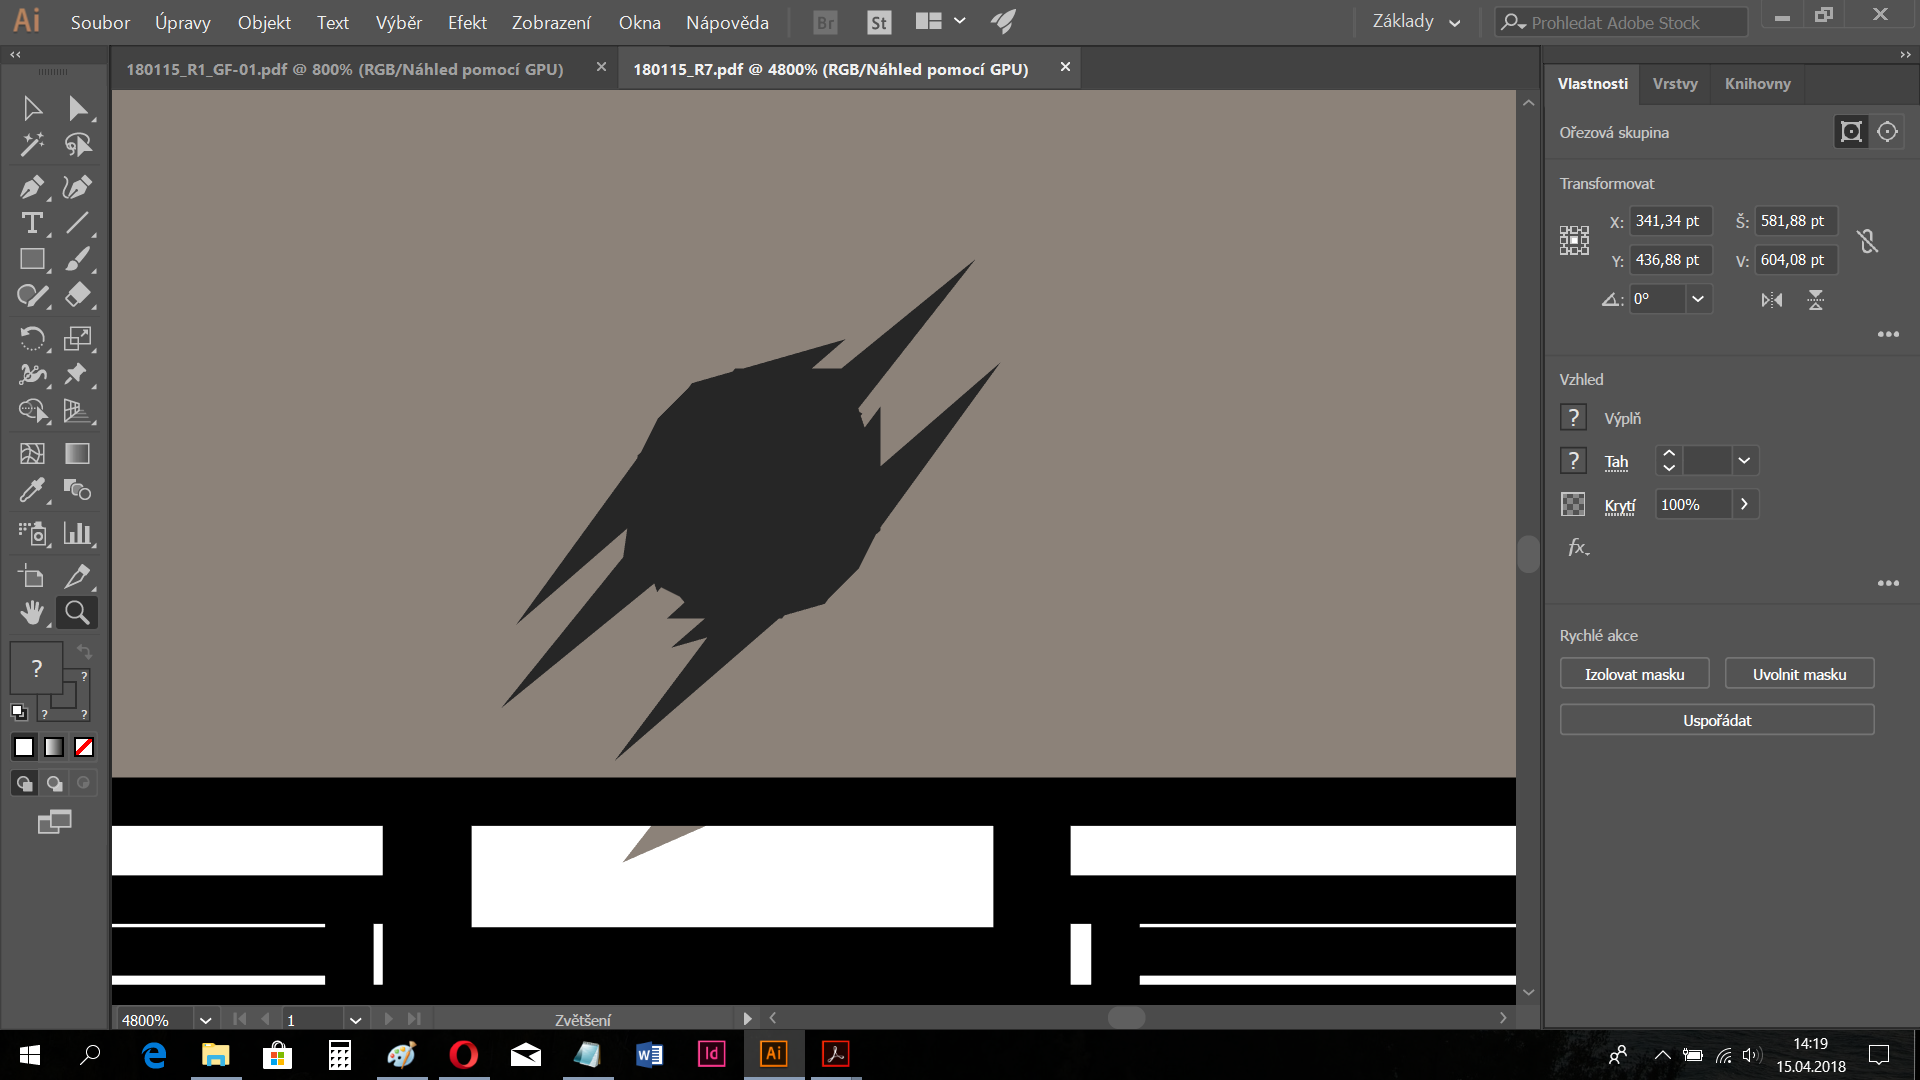Open the Krytí opacity options link
The width and height of the screenshot is (1920, 1080).
1619,505
